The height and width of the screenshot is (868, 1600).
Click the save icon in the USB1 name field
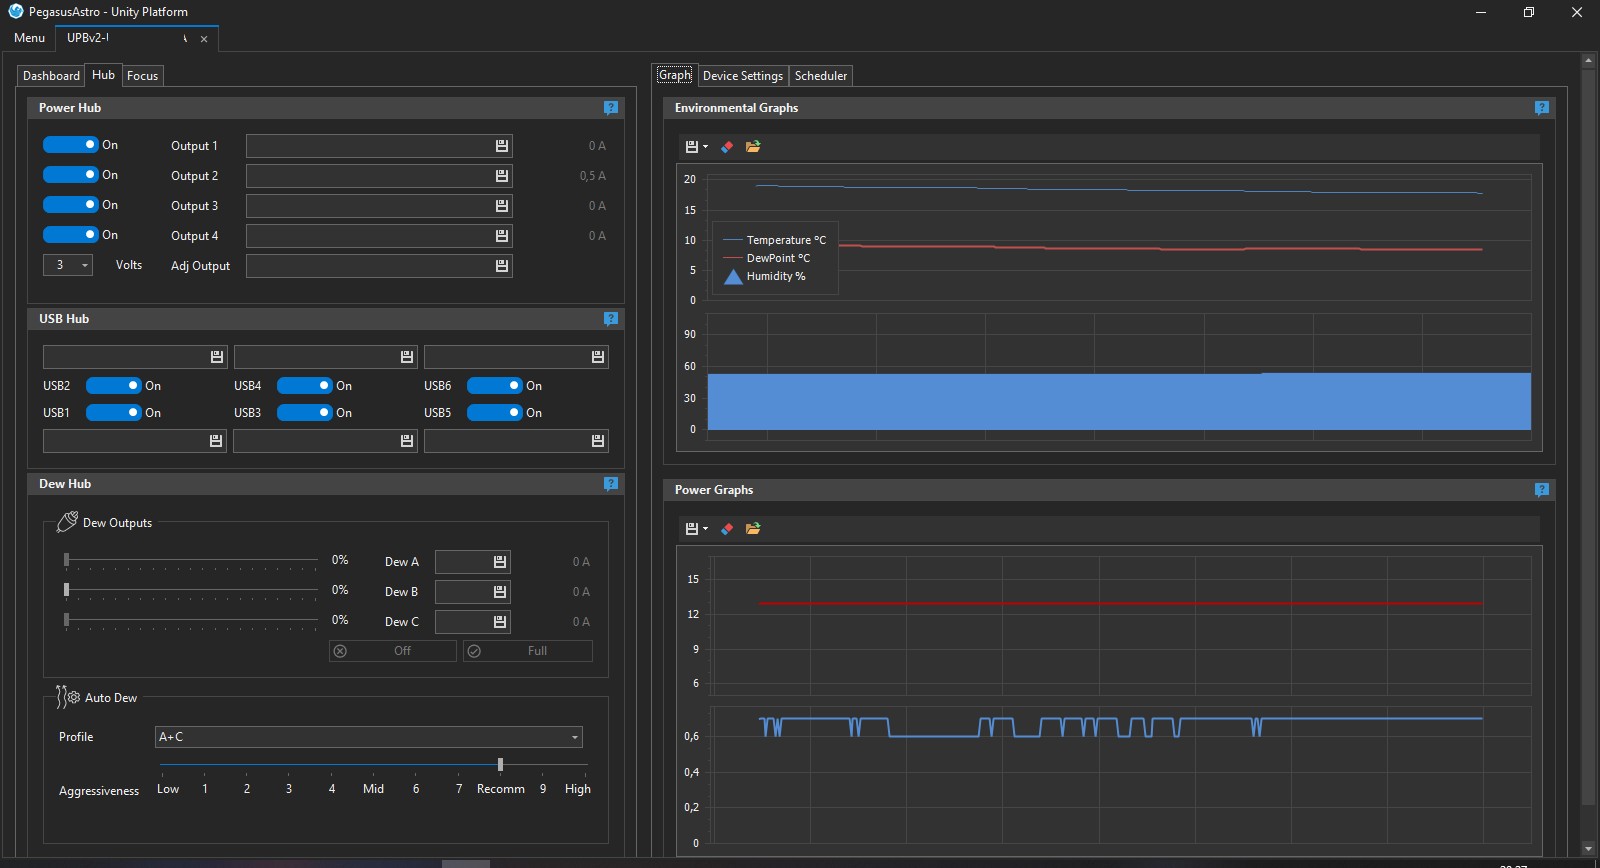pyautogui.click(x=216, y=441)
